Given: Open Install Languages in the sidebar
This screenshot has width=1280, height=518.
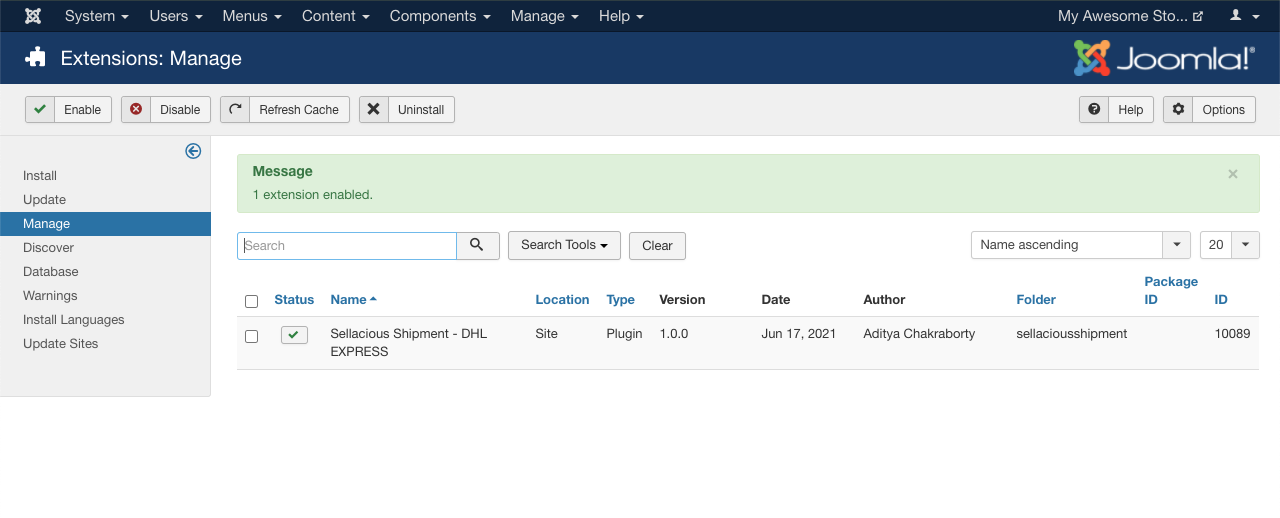Looking at the screenshot, I should [74, 320].
